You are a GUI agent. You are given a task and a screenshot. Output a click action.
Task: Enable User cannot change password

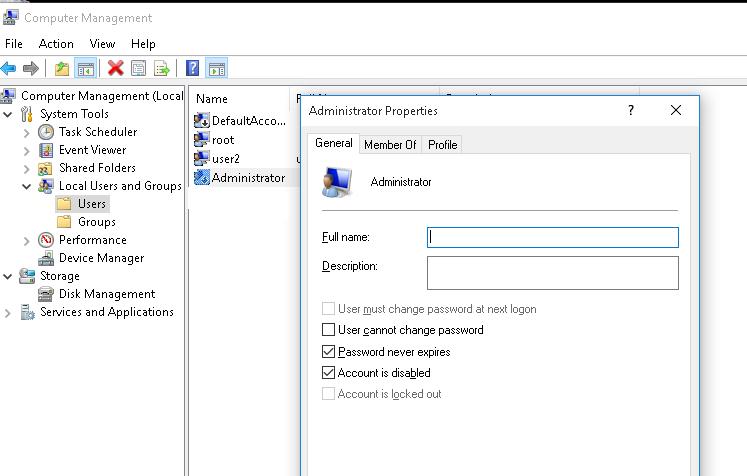point(329,330)
